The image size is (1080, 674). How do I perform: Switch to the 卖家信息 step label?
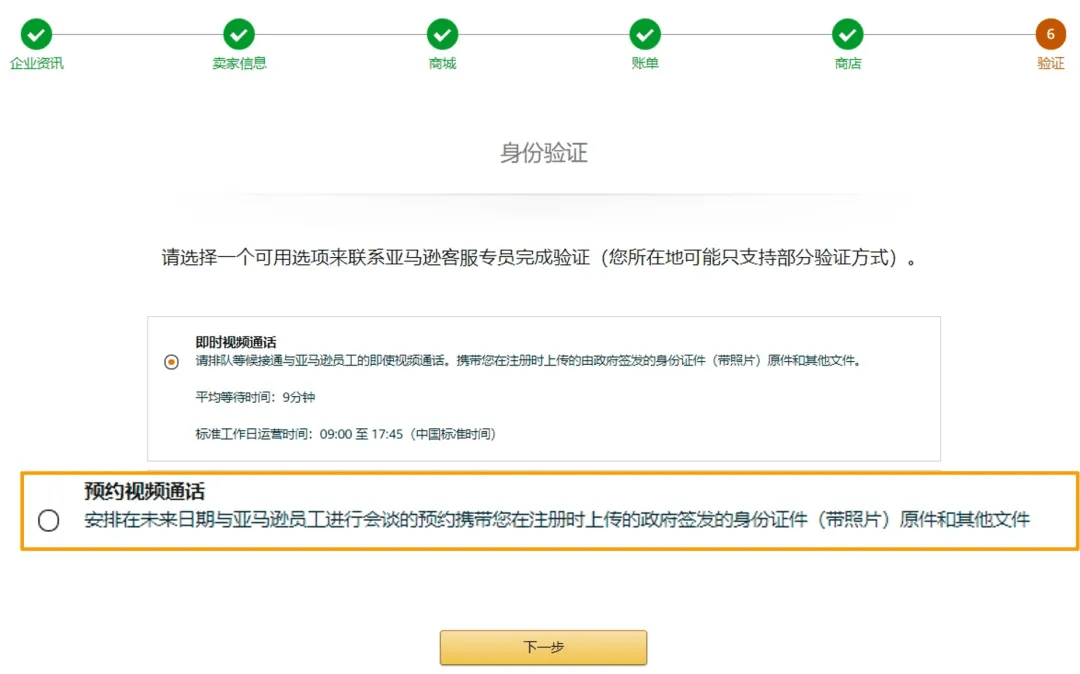tap(239, 64)
